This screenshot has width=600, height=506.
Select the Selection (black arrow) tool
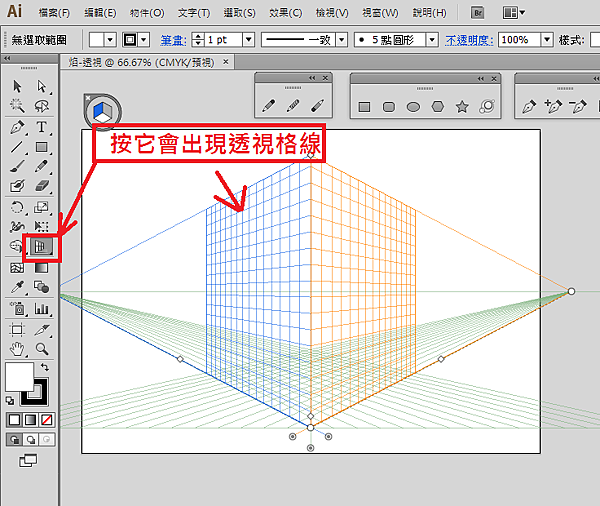17,86
